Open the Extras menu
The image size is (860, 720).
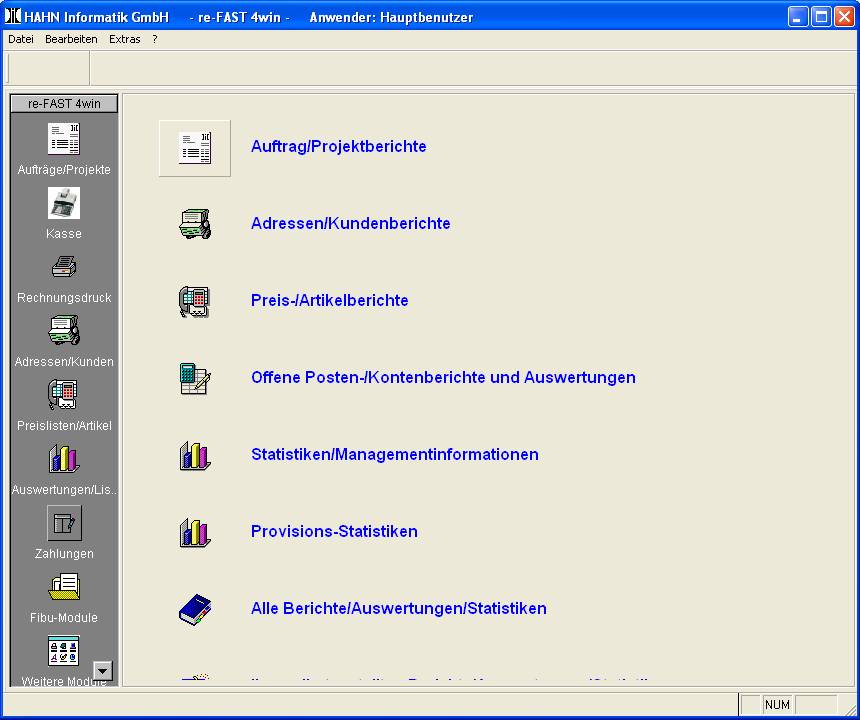click(x=125, y=39)
